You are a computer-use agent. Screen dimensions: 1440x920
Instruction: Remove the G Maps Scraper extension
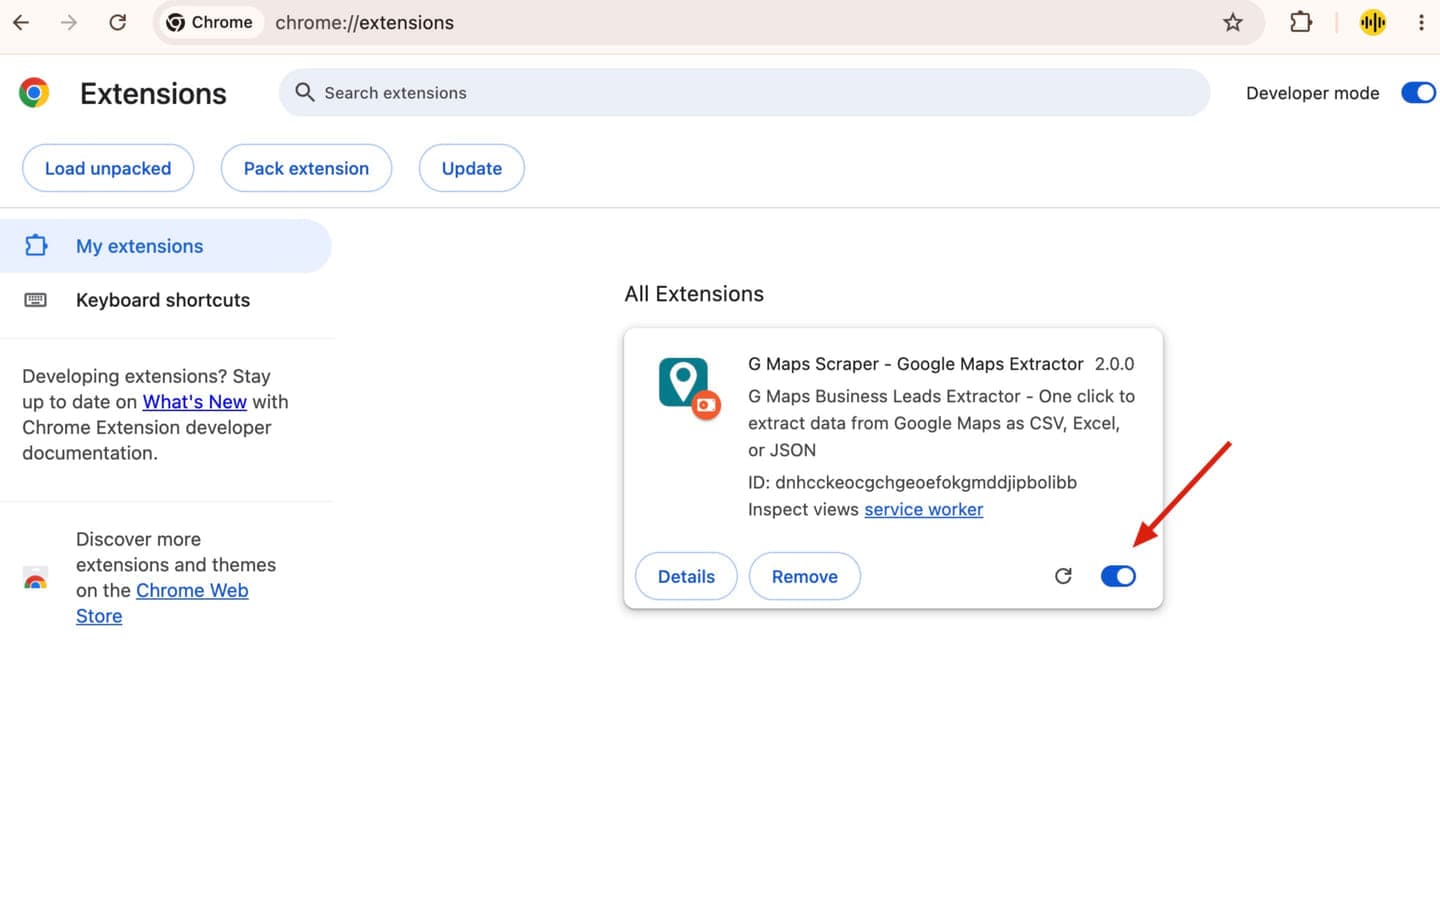[x=805, y=576]
